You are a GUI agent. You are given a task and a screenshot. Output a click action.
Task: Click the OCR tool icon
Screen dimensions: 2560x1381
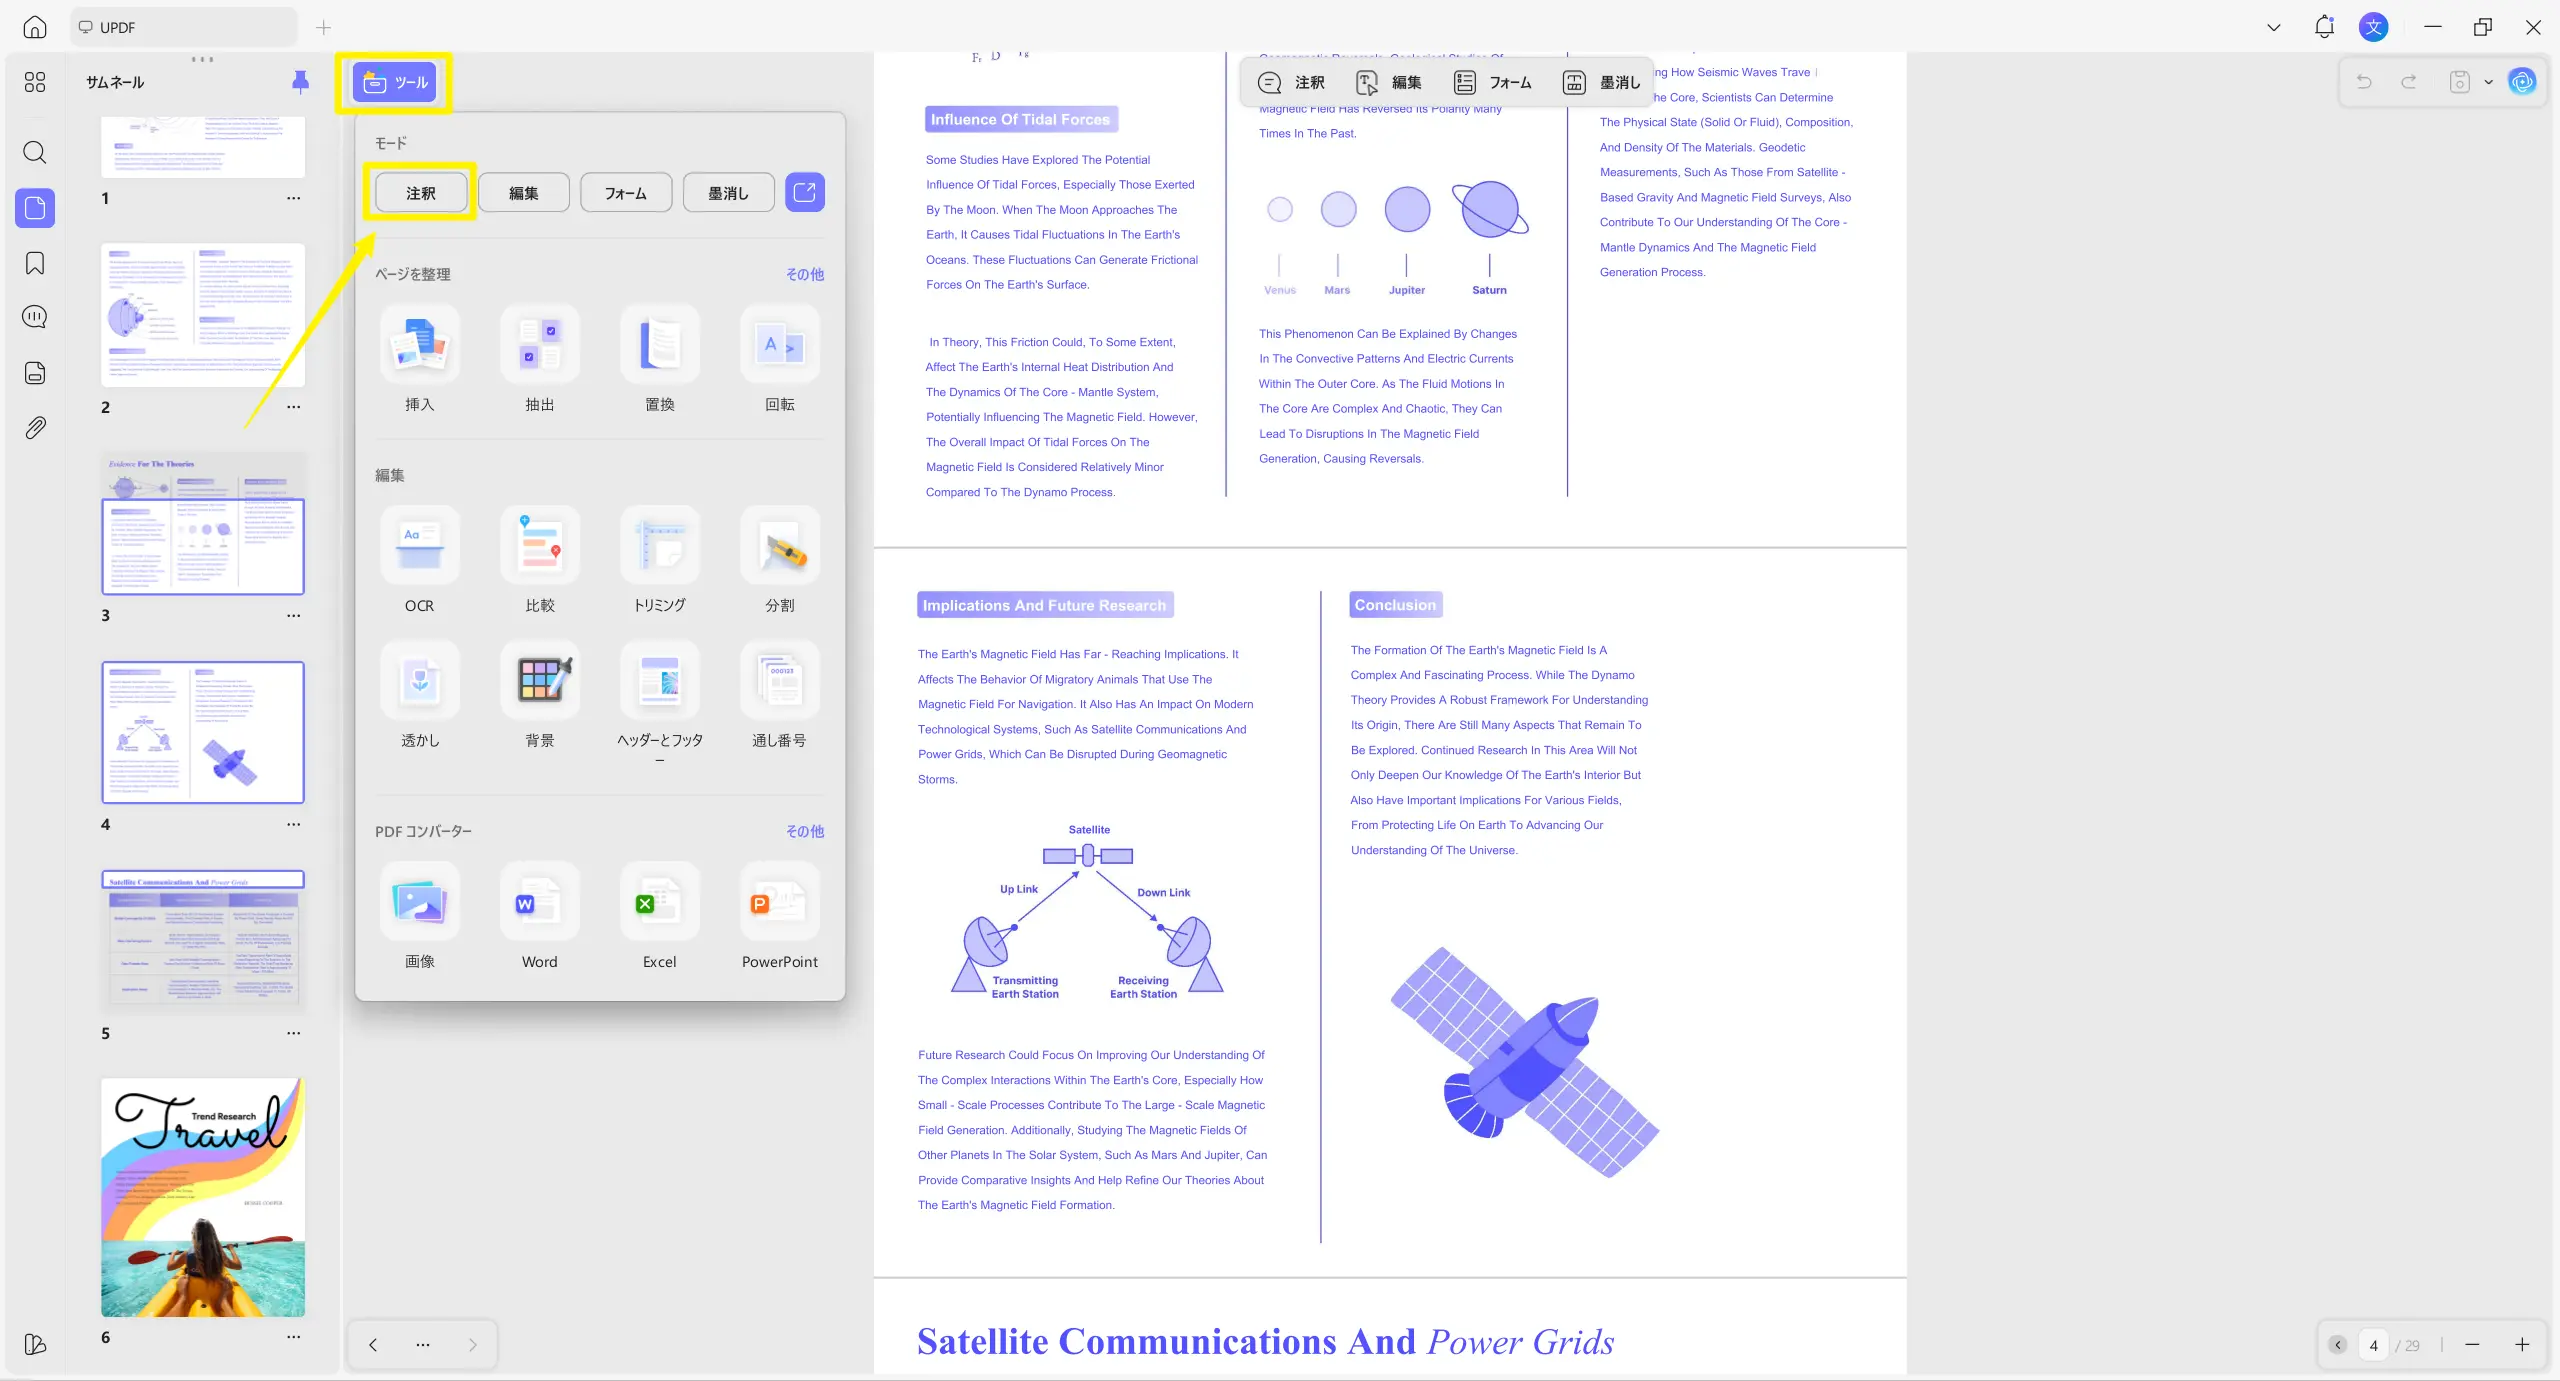419,546
